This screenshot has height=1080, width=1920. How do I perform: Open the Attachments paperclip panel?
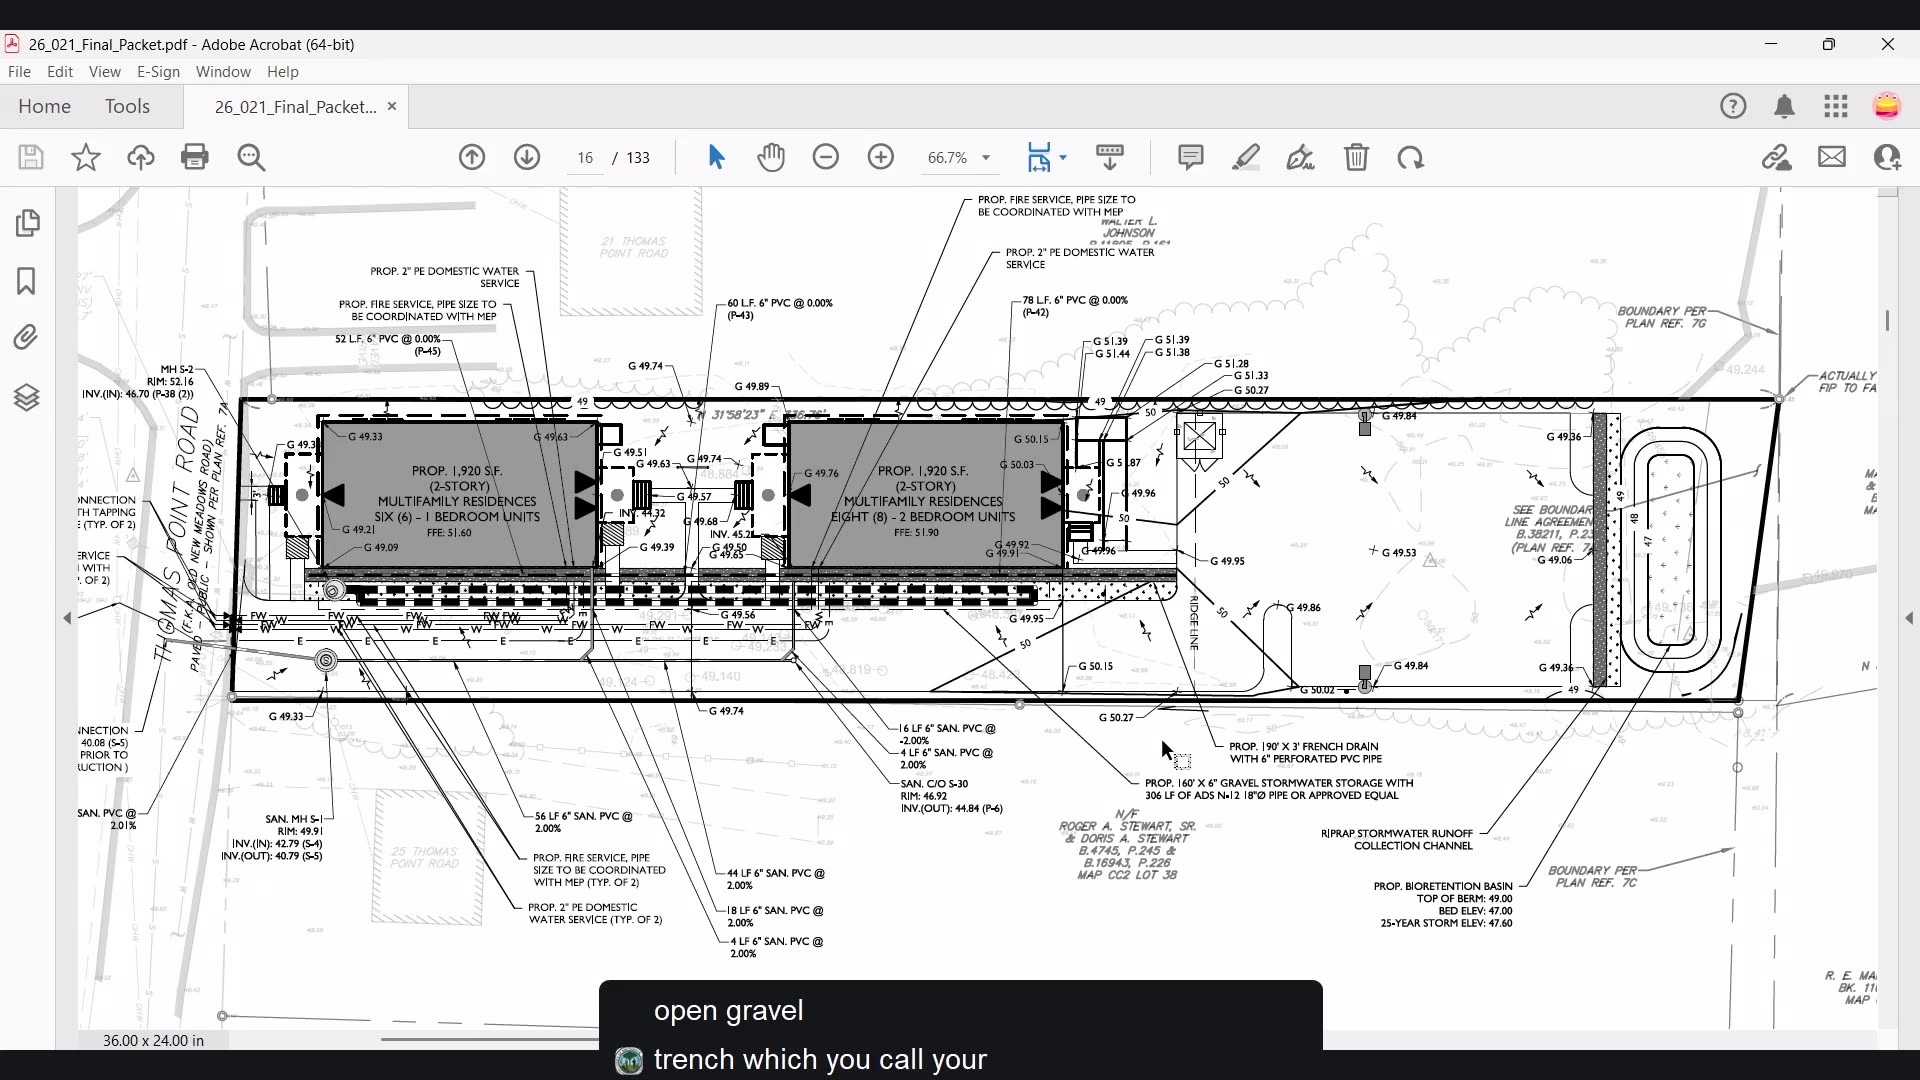coord(27,338)
